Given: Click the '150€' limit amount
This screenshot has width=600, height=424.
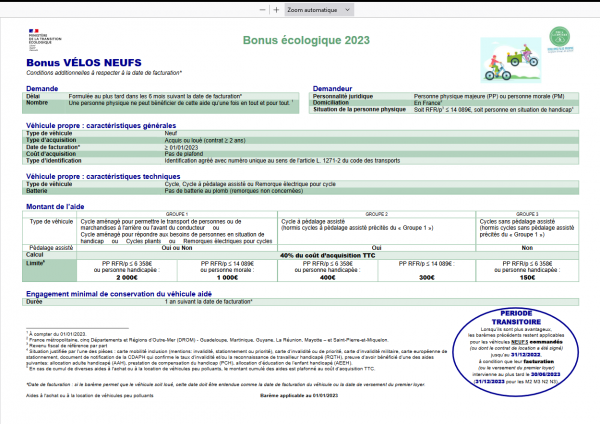Looking at the screenshot, I should point(527,277).
